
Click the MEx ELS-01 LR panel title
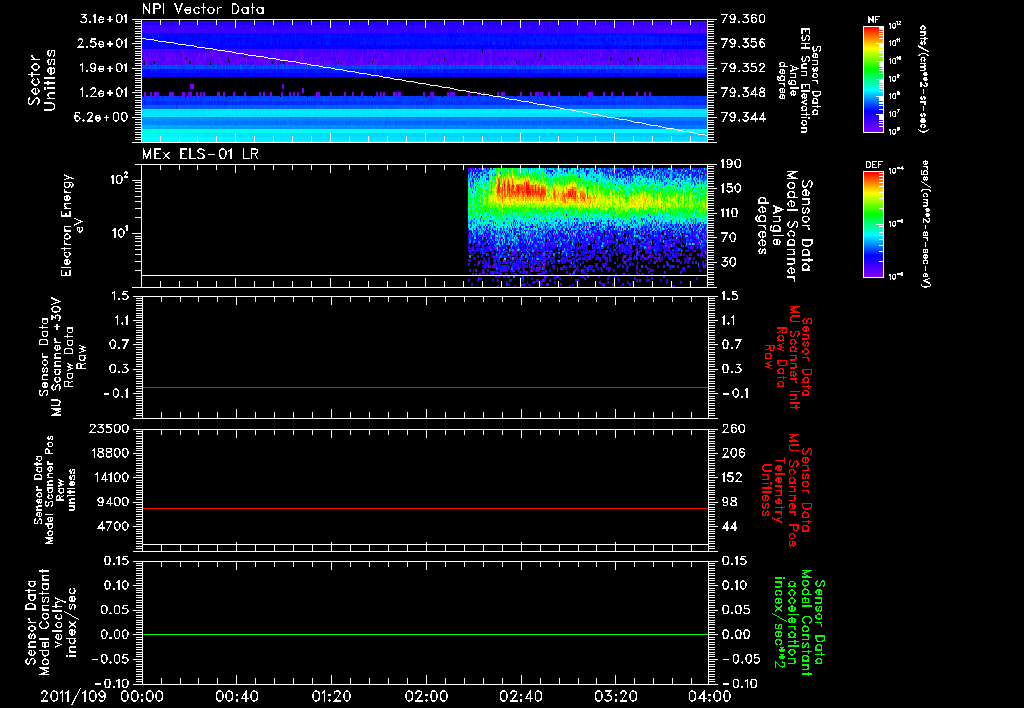click(198, 153)
